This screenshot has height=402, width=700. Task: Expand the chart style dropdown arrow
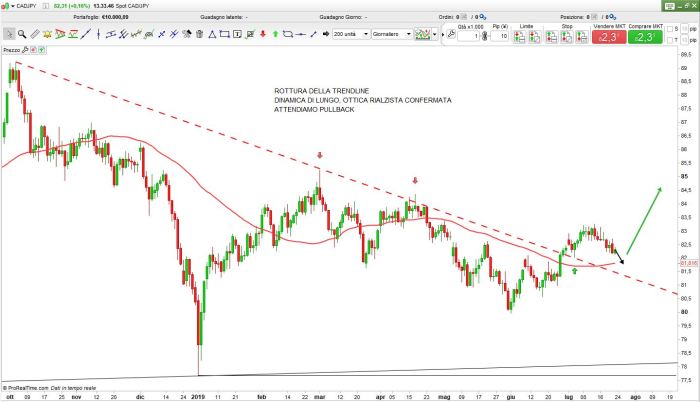coord(435,34)
